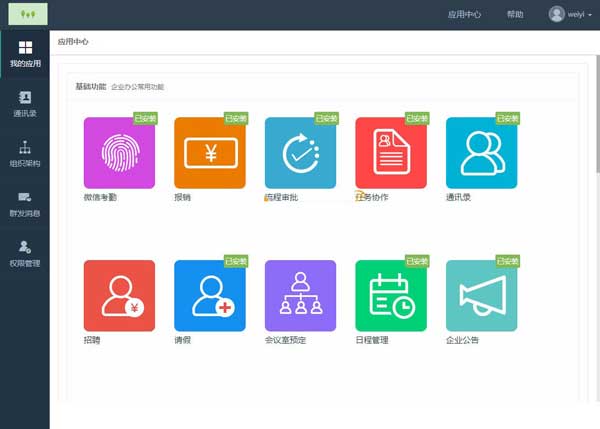Click the 帮助 help link

515,15
